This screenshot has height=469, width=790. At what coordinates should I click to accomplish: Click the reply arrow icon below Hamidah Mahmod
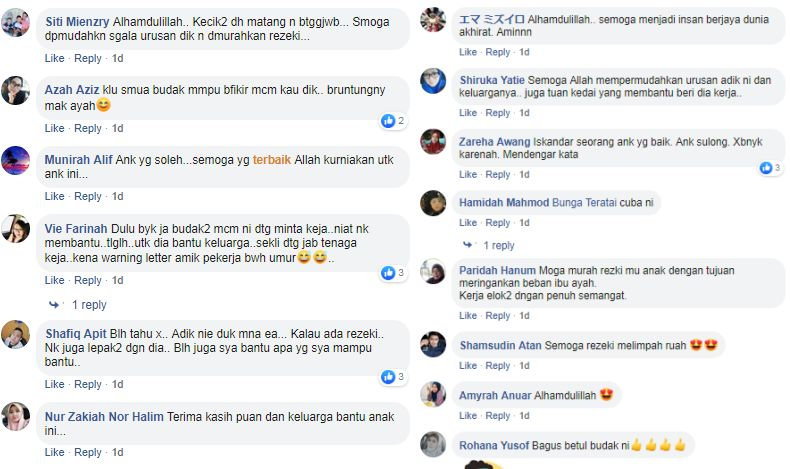pyautogui.click(x=468, y=245)
